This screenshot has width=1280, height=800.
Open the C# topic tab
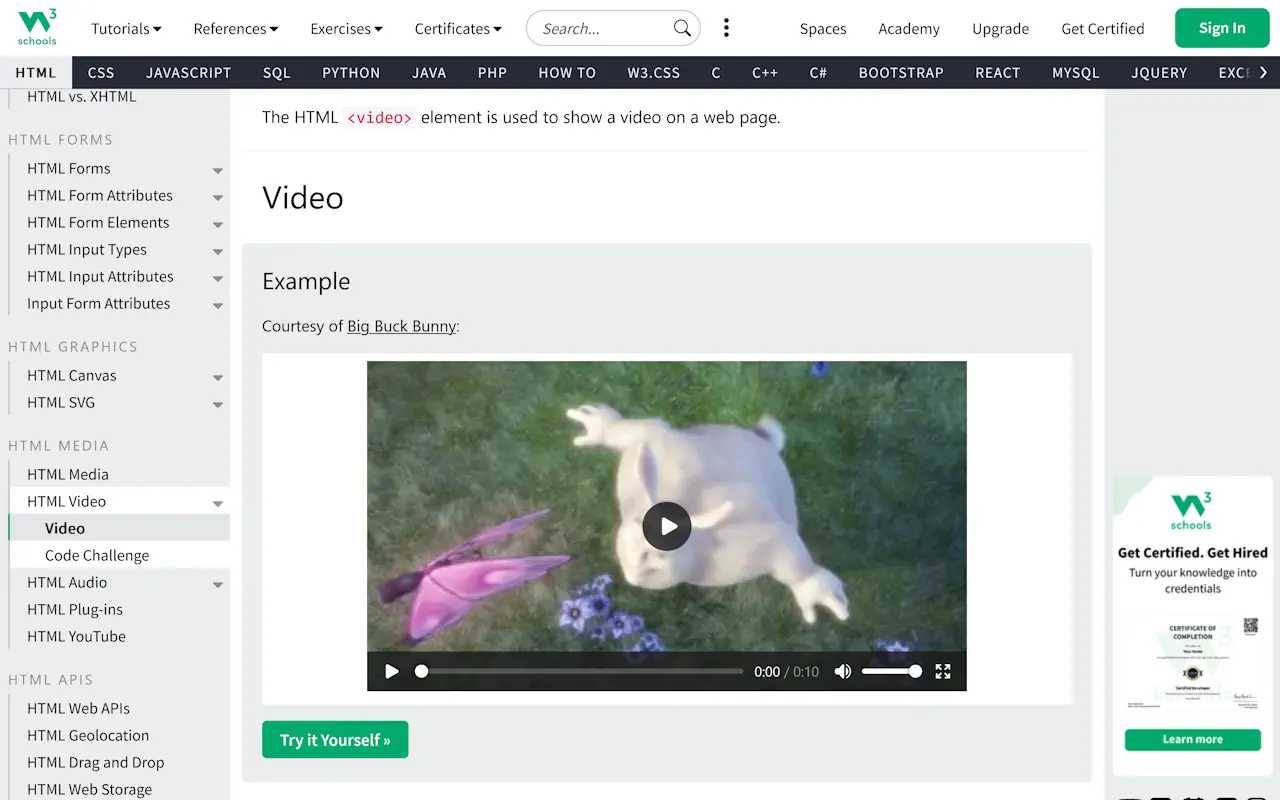pos(818,72)
